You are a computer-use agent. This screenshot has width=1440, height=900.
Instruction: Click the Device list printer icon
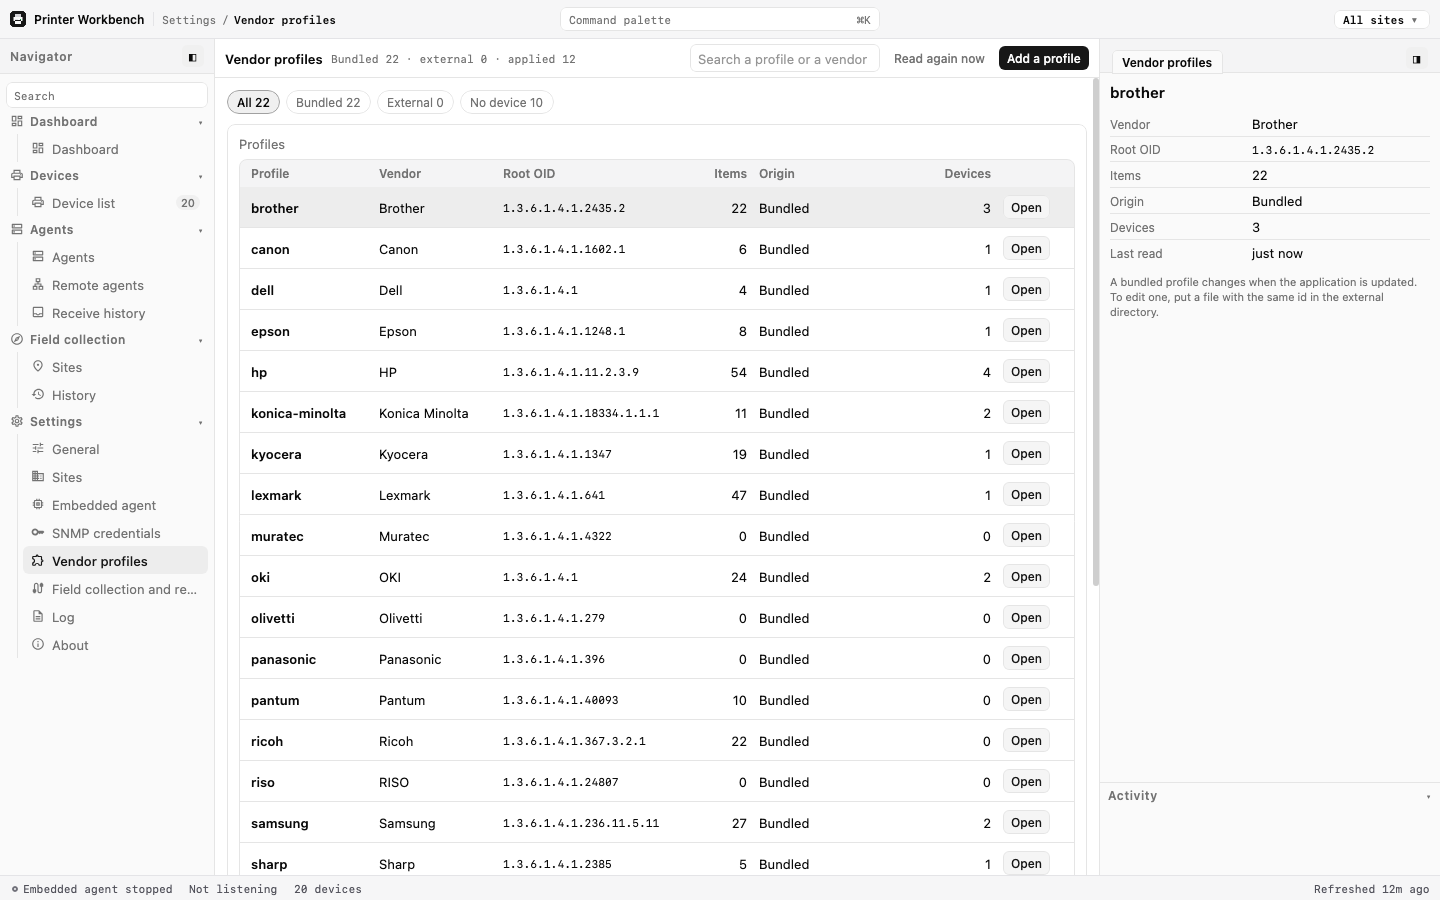pyautogui.click(x=38, y=203)
